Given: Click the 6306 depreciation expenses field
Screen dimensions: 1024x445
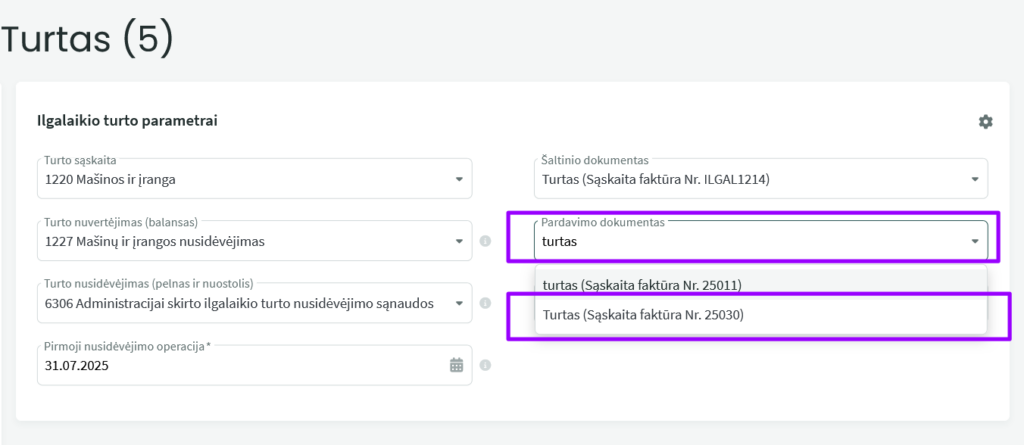Looking at the screenshot, I should (x=240, y=303).
